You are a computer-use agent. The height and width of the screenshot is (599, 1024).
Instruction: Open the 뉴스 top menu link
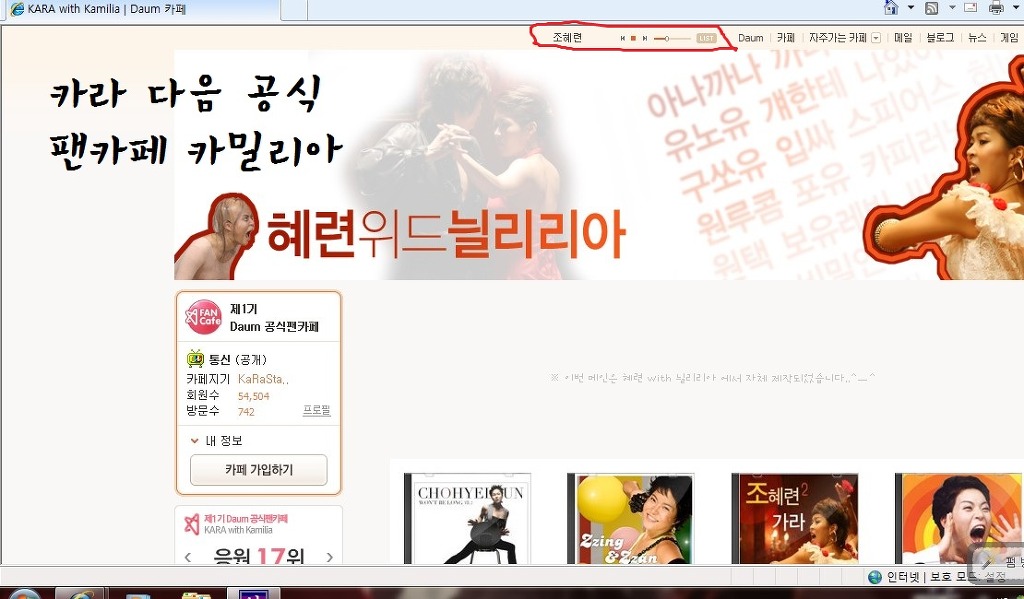click(x=977, y=38)
